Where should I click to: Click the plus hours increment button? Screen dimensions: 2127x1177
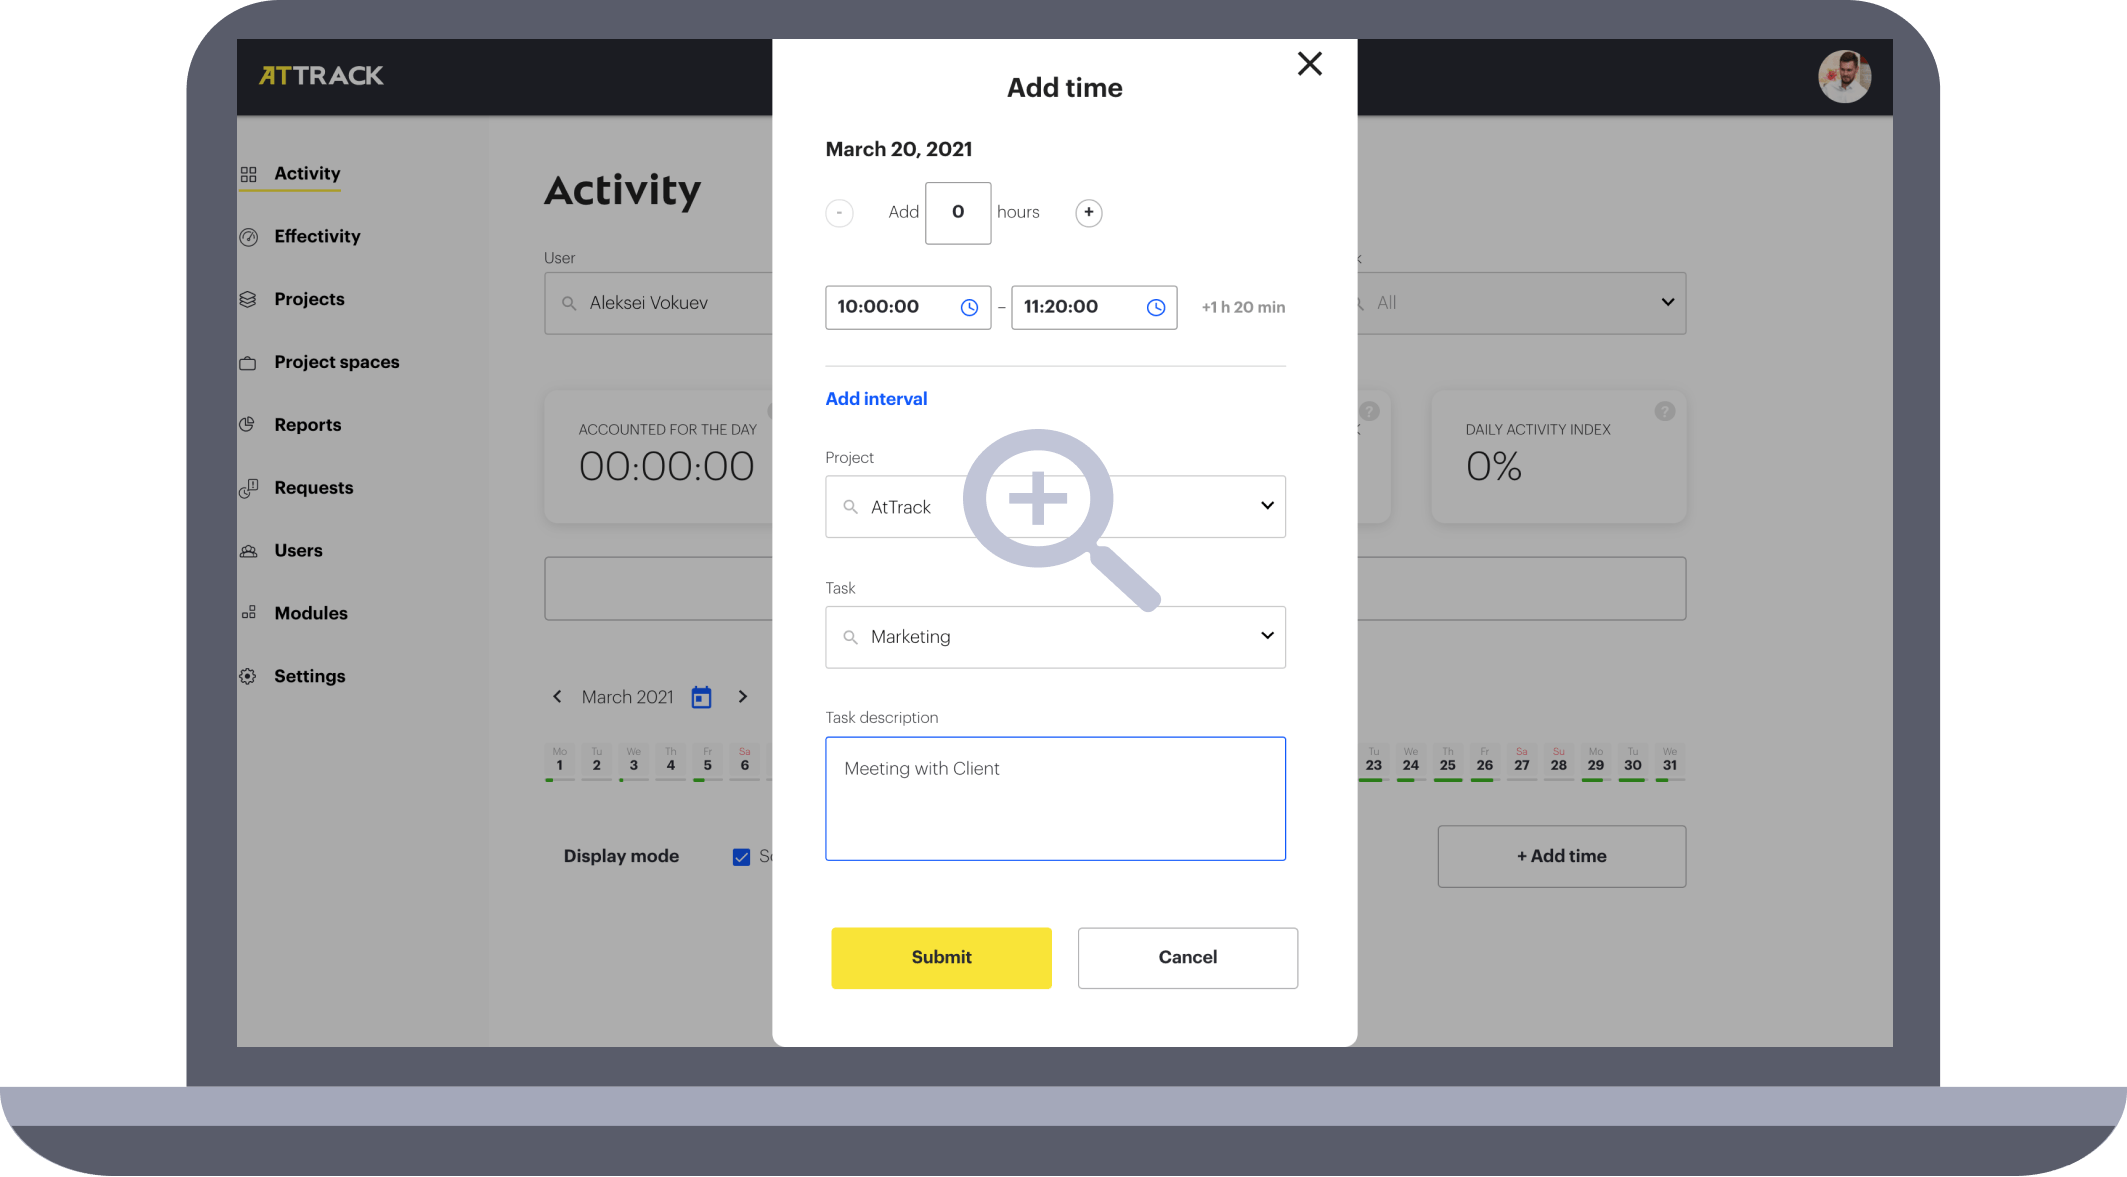(x=1088, y=213)
